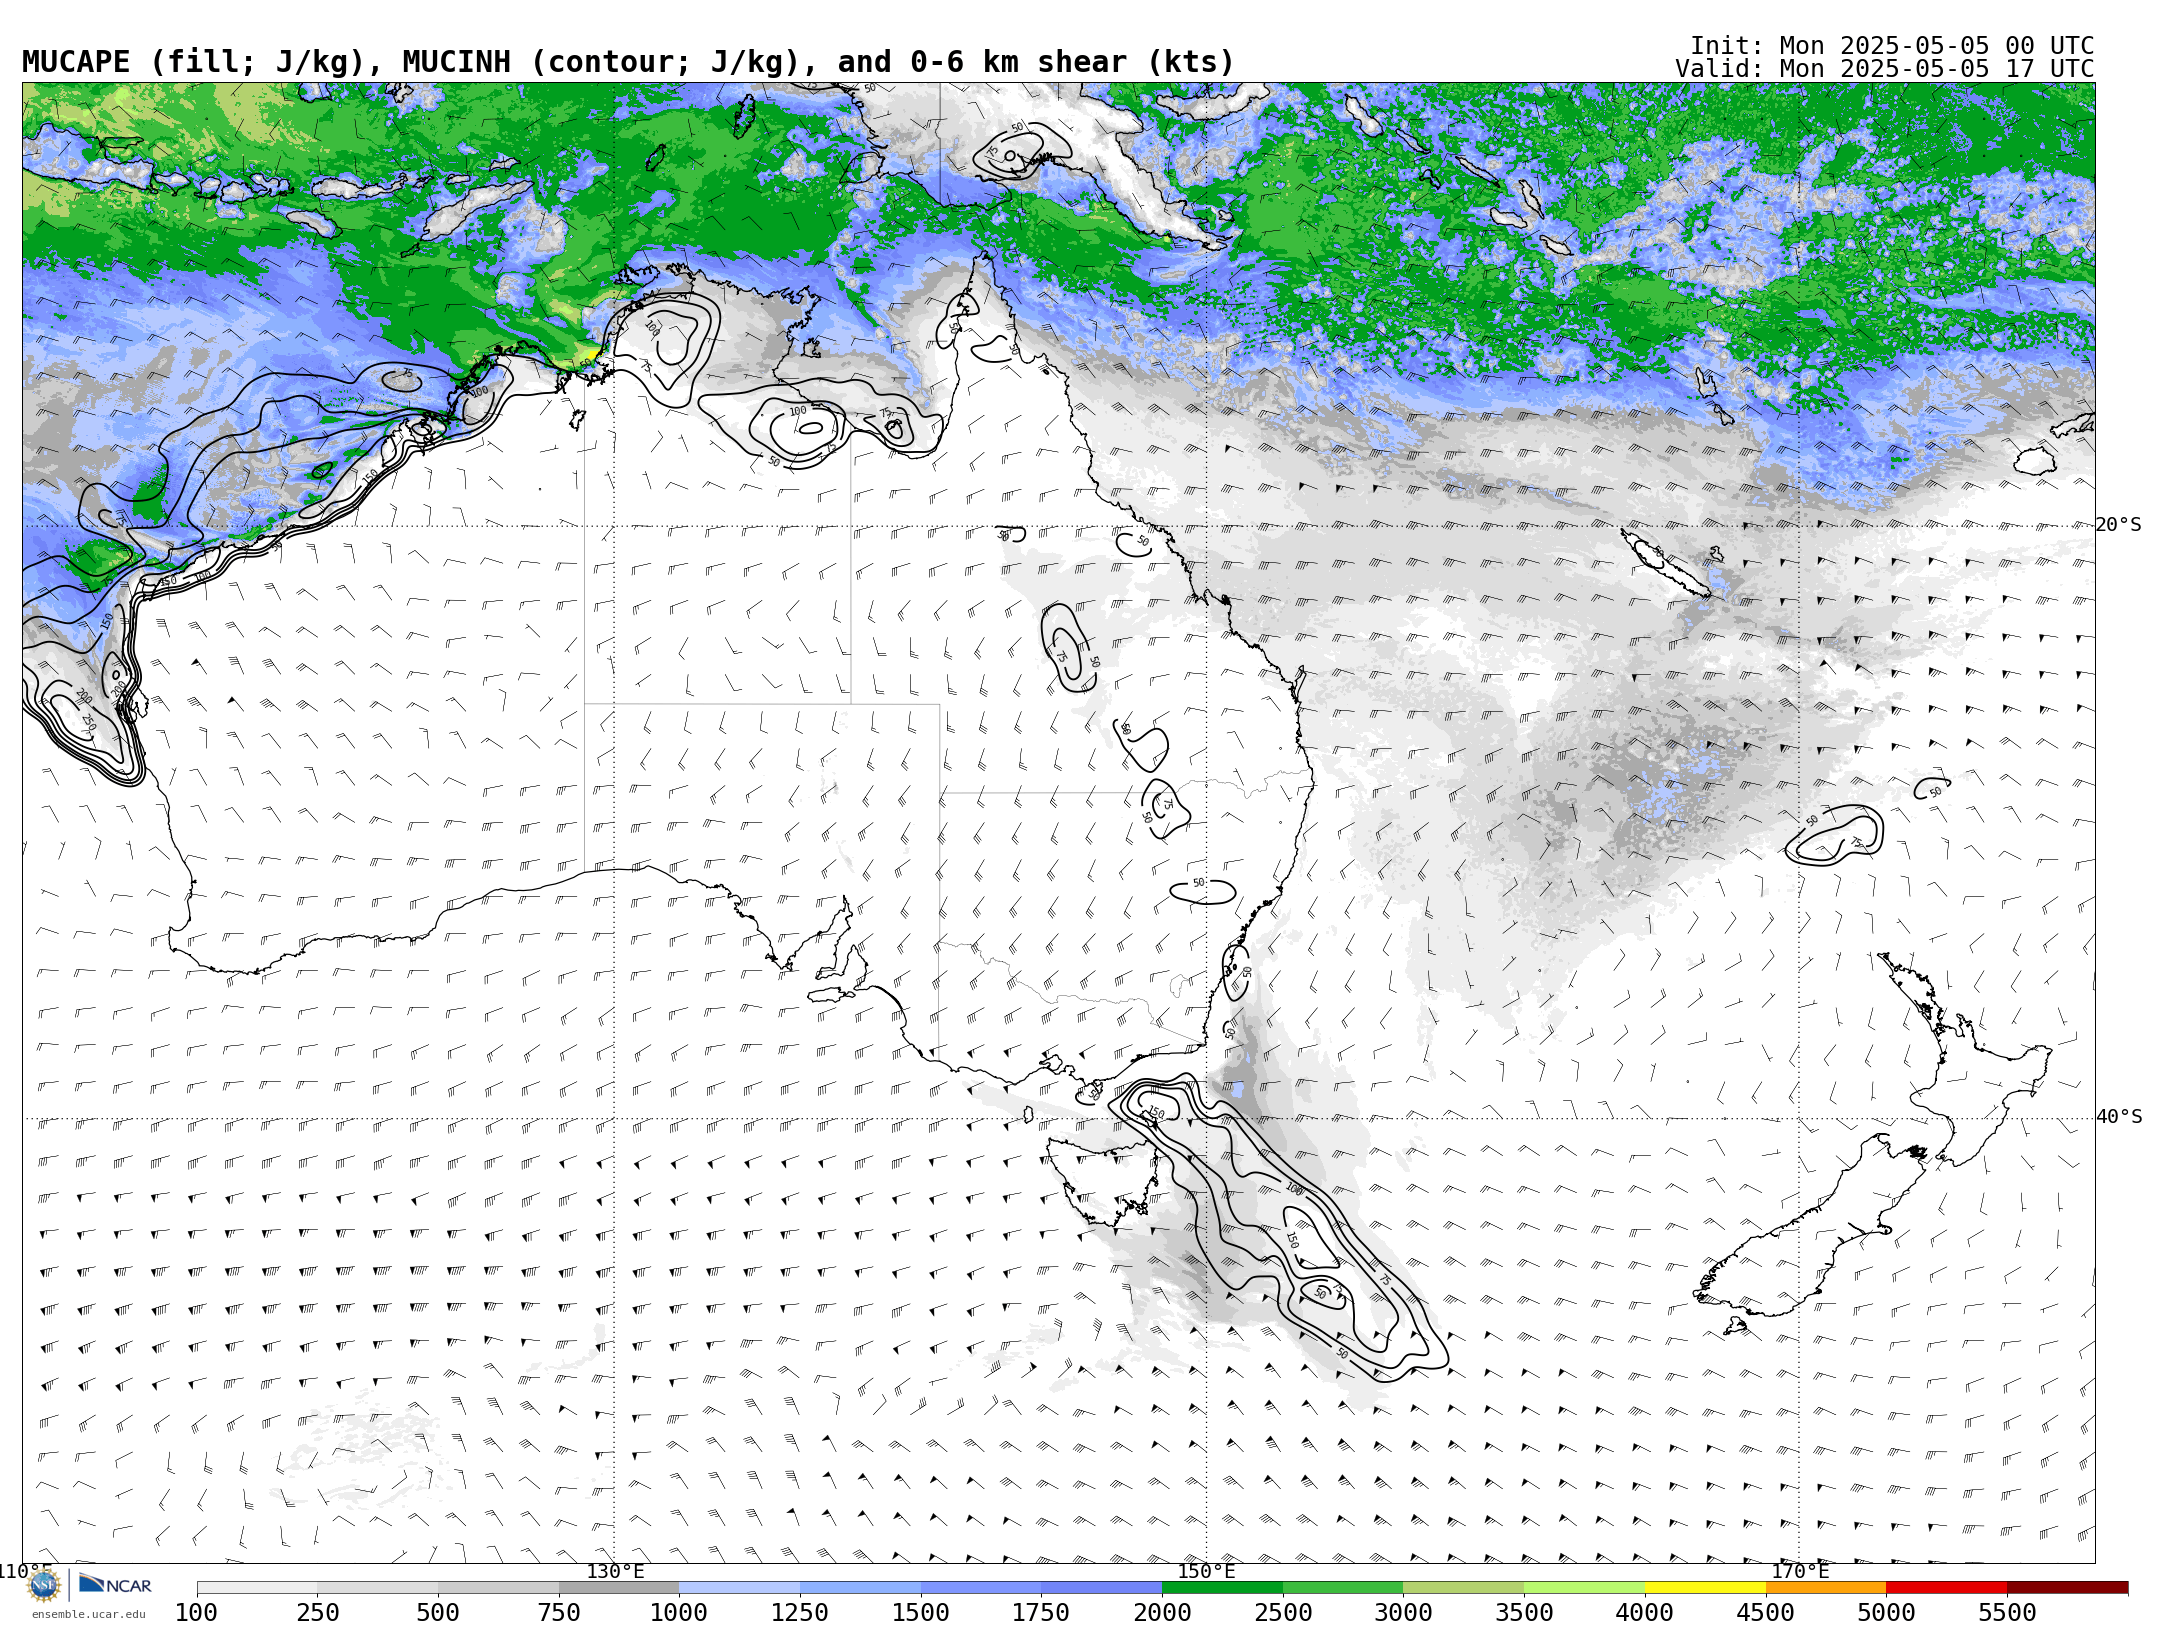2160x1626 pixels.
Task: Click the colorbar label 5500
Action: pos(2007,1613)
